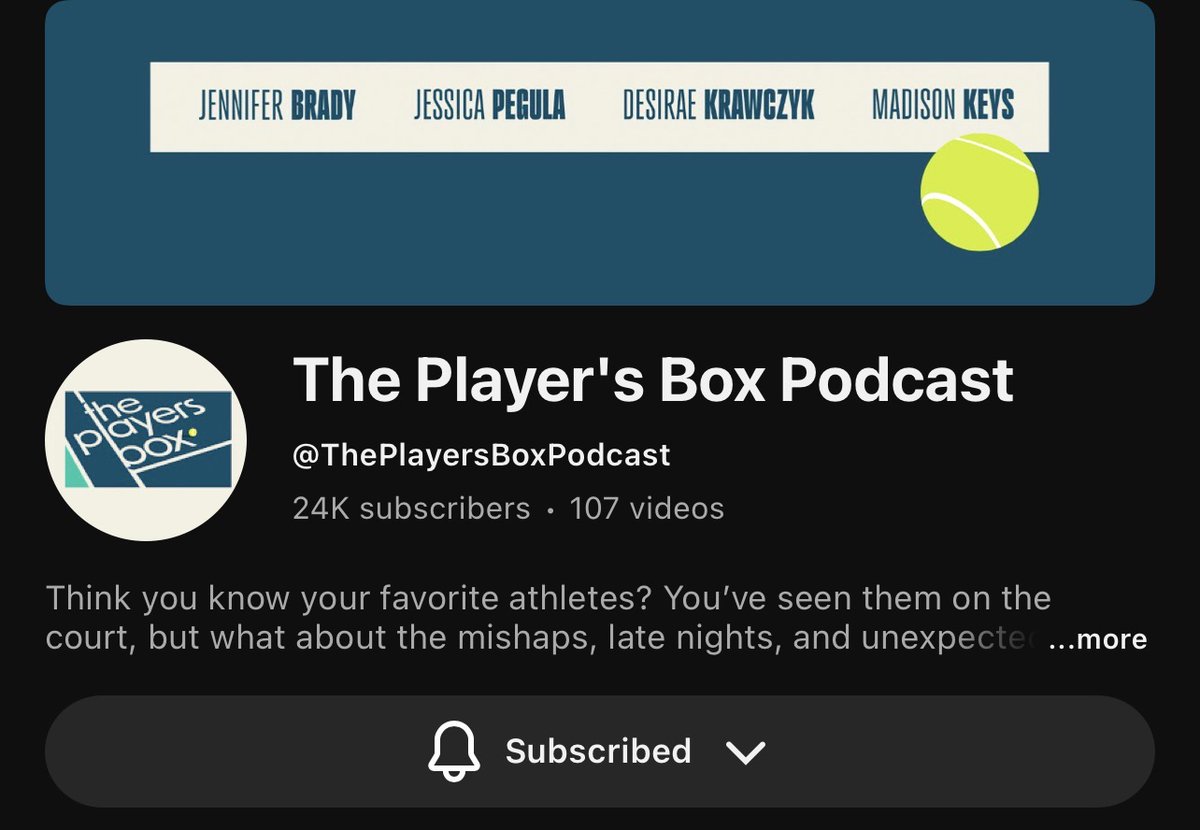The width and height of the screenshot is (1200, 830).
Task: Click Jessica Pegula name on banner
Action: (489, 106)
